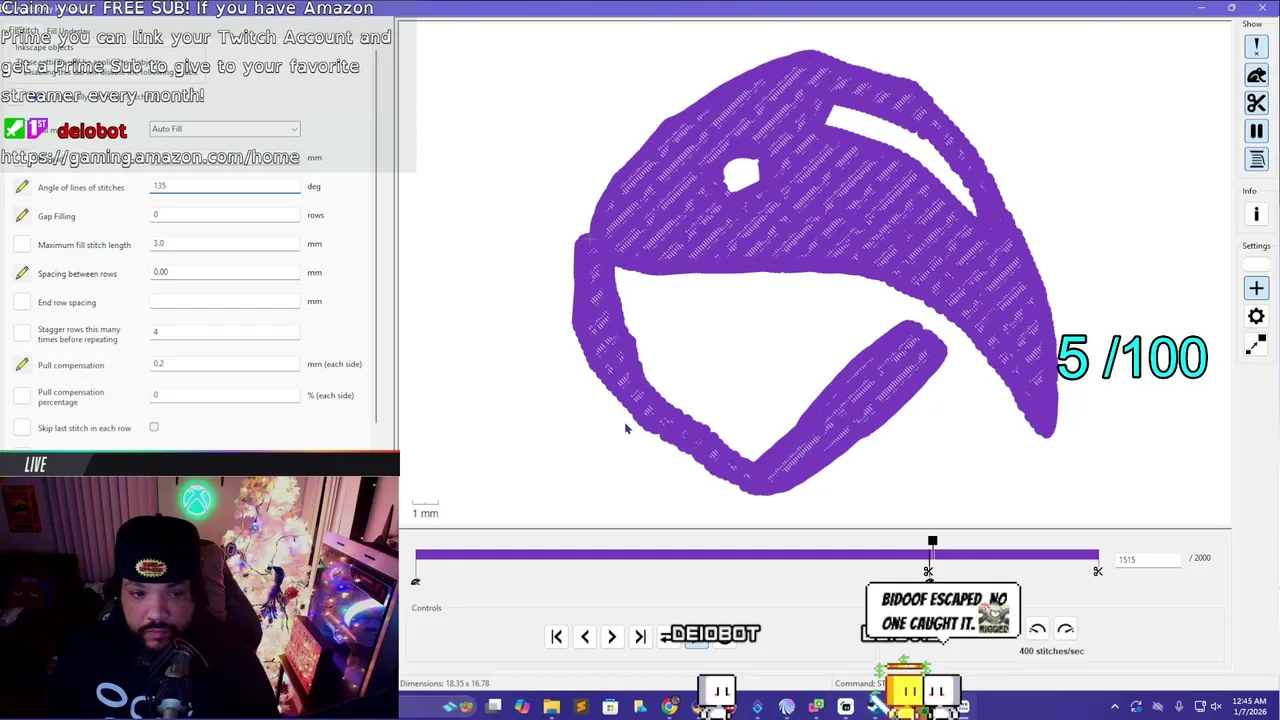
Task: Click the 'Gap Filling' label
Action: point(56,216)
